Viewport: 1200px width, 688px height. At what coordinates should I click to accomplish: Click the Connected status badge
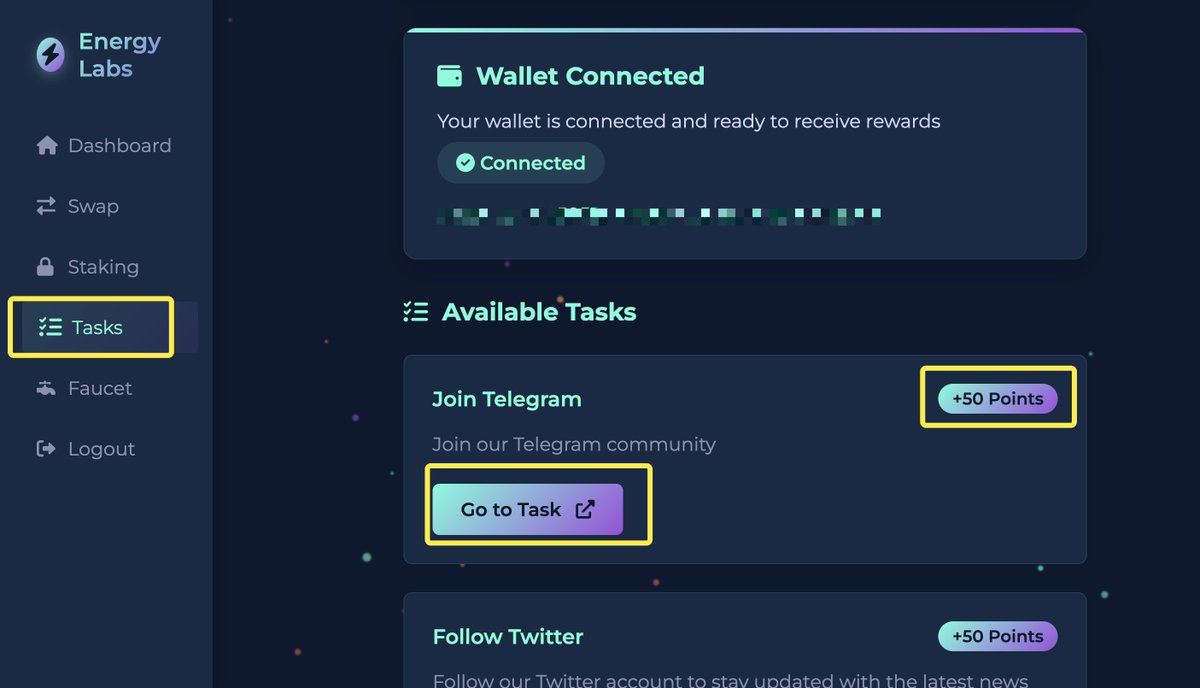(521, 163)
